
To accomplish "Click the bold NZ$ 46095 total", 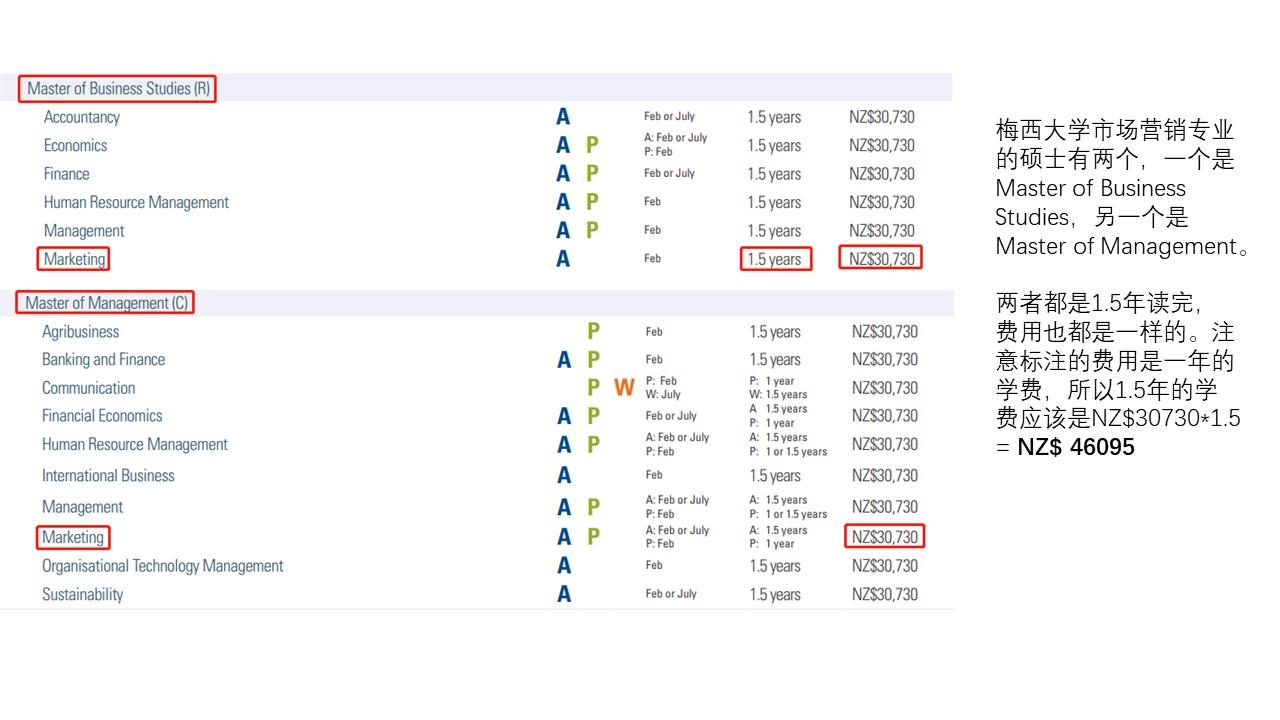I will click(1076, 447).
